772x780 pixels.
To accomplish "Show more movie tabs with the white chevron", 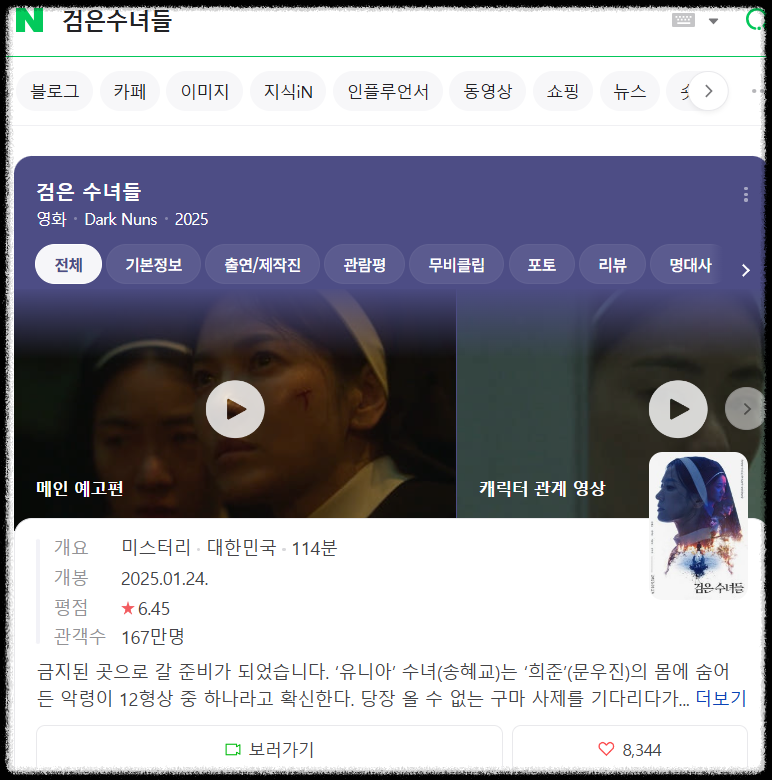I will (x=745, y=270).
